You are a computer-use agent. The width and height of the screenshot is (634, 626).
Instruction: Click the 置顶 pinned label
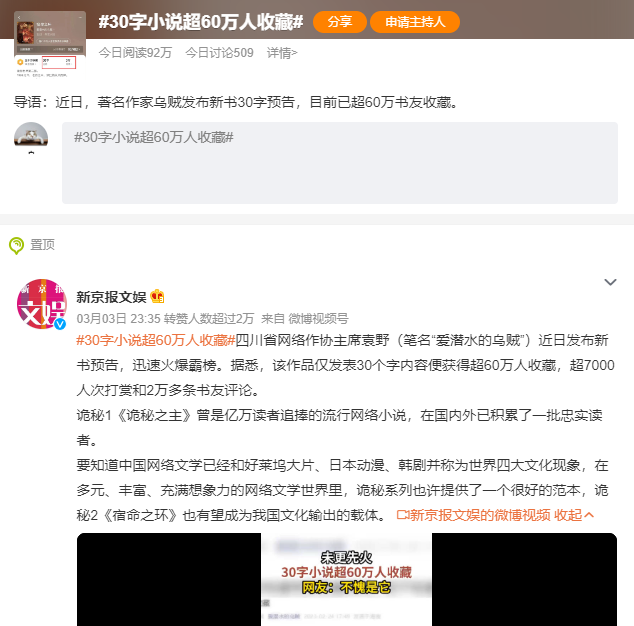point(42,245)
